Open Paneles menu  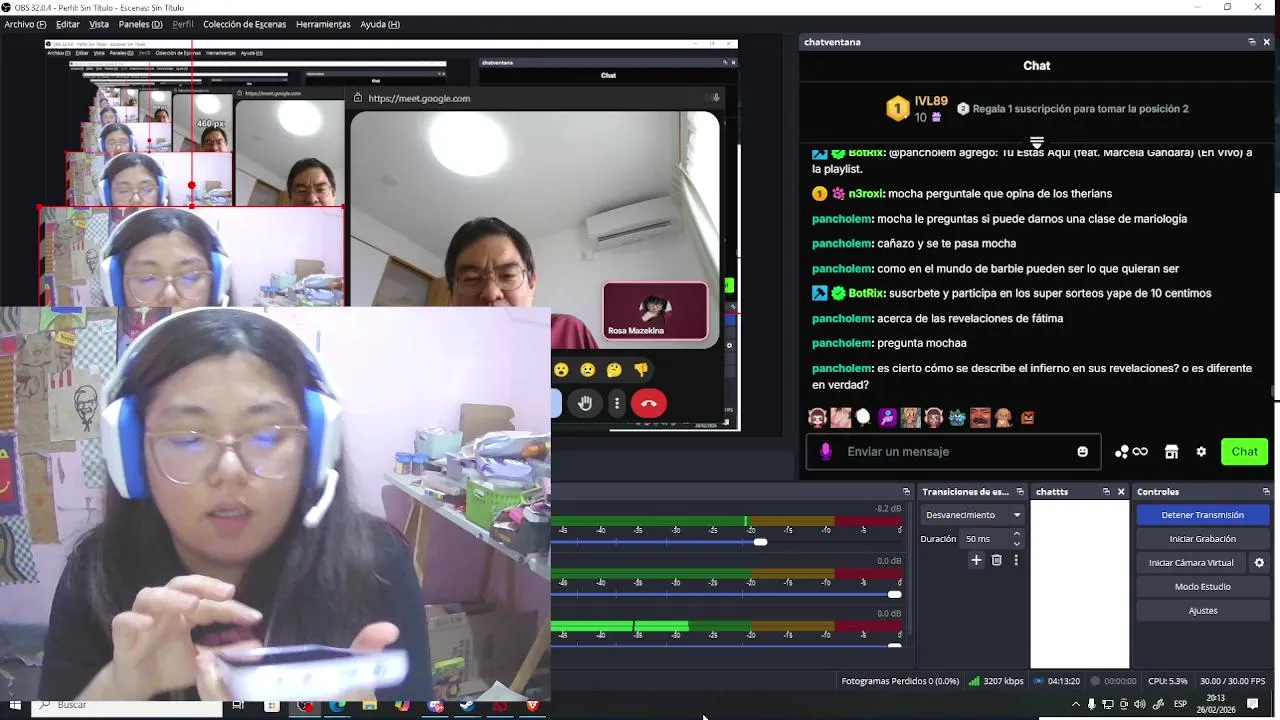(x=140, y=24)
